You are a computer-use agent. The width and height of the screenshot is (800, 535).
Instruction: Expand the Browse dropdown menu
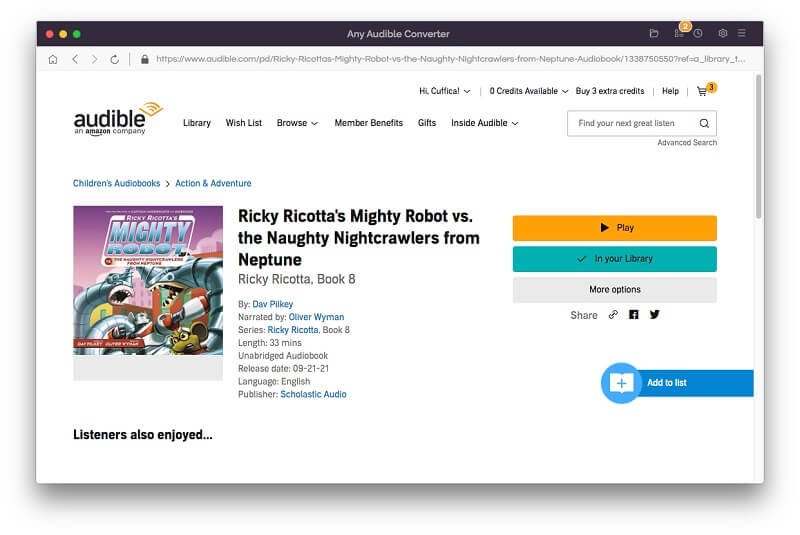[297, 123]
